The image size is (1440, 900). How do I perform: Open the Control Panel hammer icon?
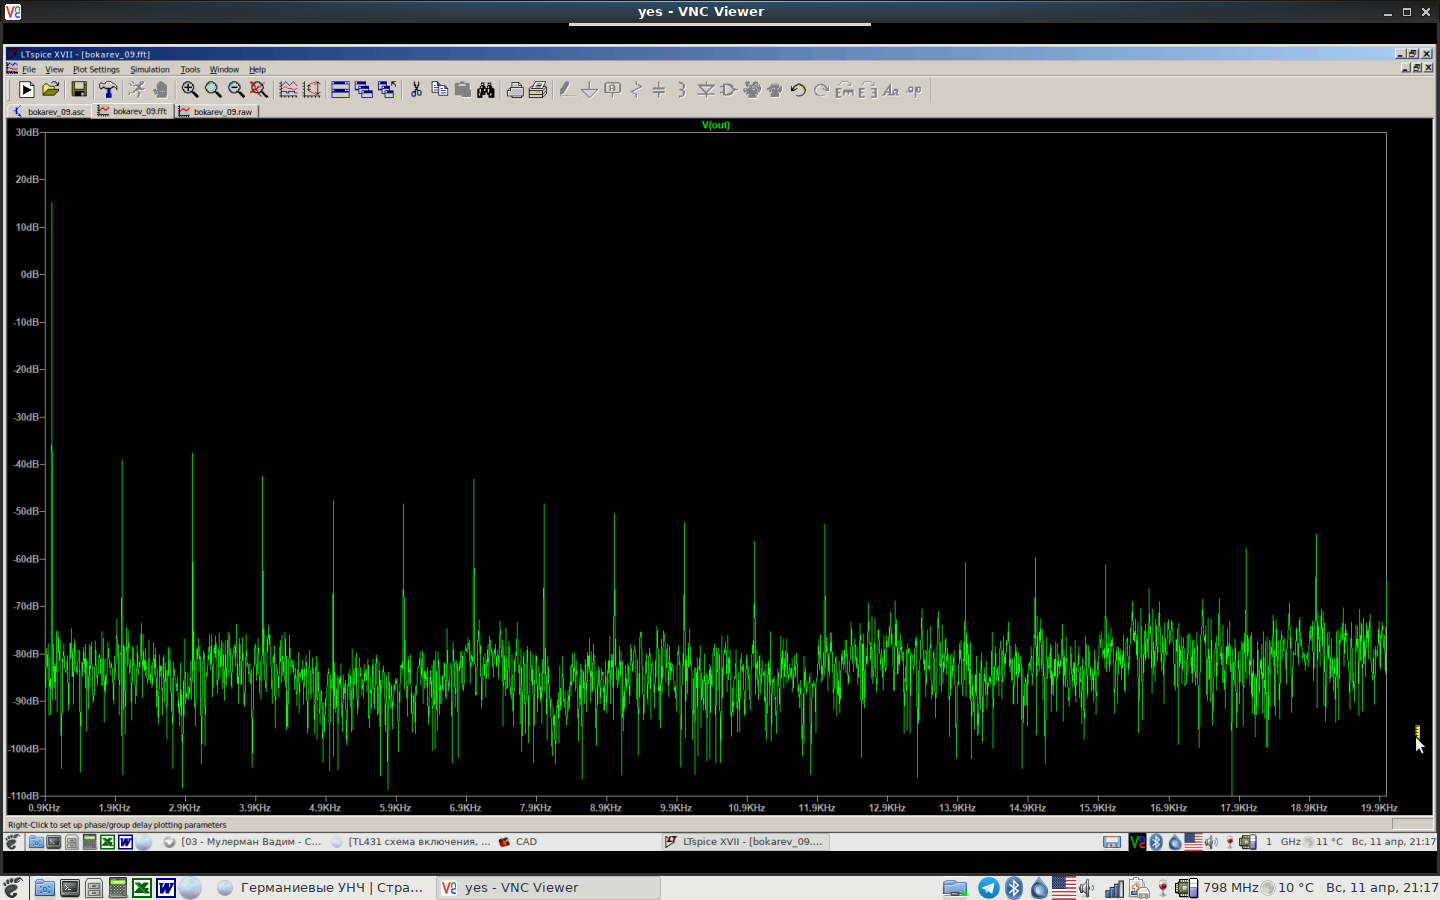pyautogui.click(x=108, y=90)
